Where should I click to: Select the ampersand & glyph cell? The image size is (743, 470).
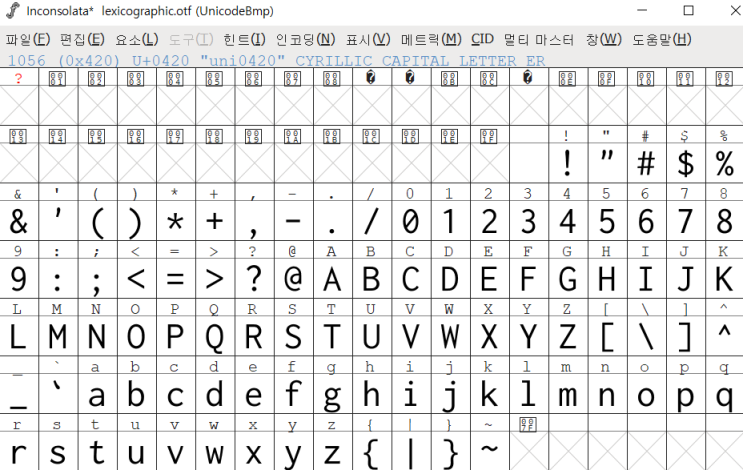[x=19, y=221]
